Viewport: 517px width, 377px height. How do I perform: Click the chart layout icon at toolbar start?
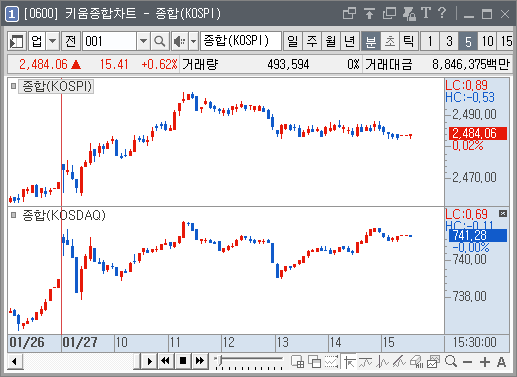click(x=17, y=42)
